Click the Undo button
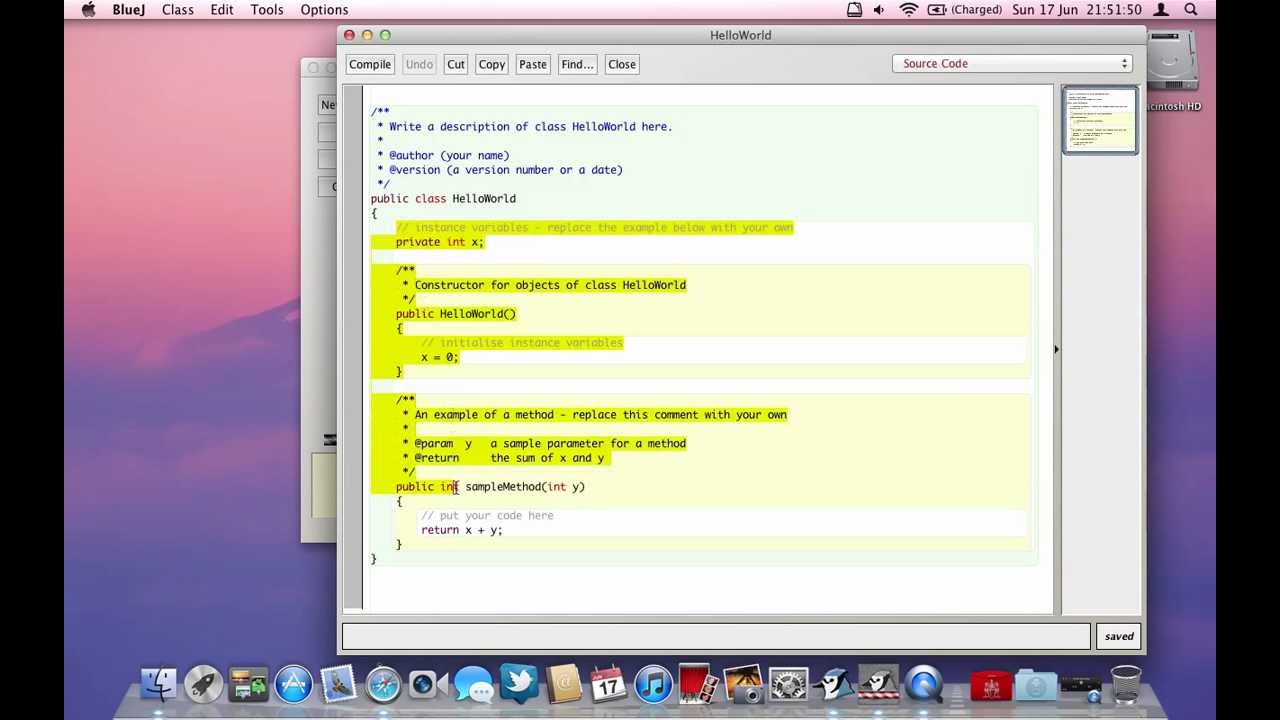The image size is (1280, 720). pyautogui.click(x=419, y=64)
